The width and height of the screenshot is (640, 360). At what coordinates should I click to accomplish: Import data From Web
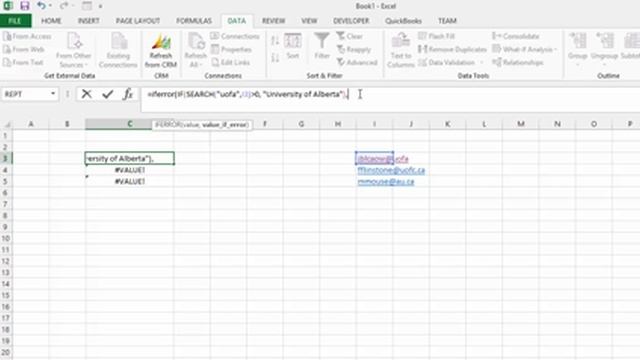pyautogui.click(x=24, y=49)
